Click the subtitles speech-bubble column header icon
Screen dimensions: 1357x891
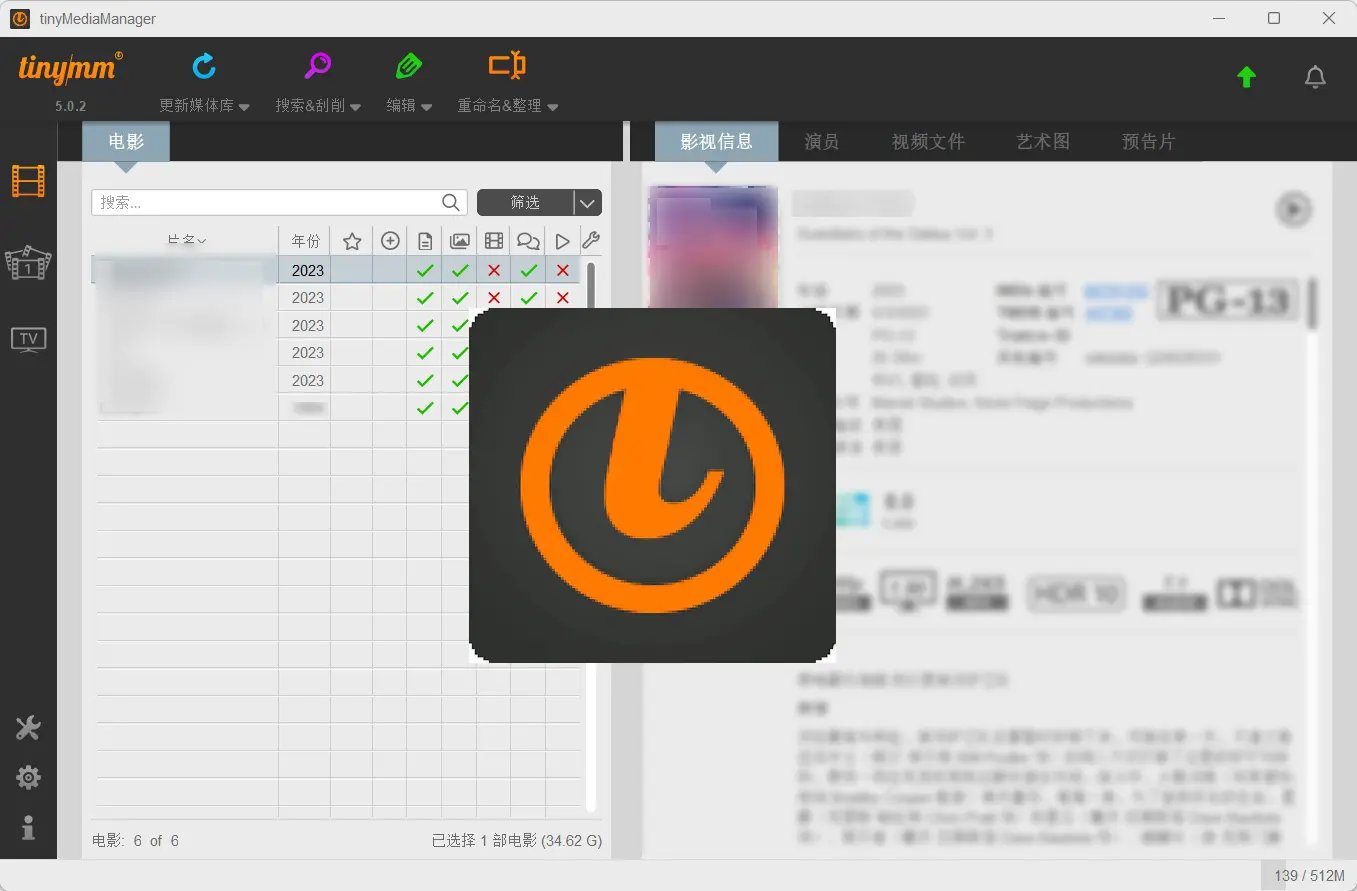(528, 240)
